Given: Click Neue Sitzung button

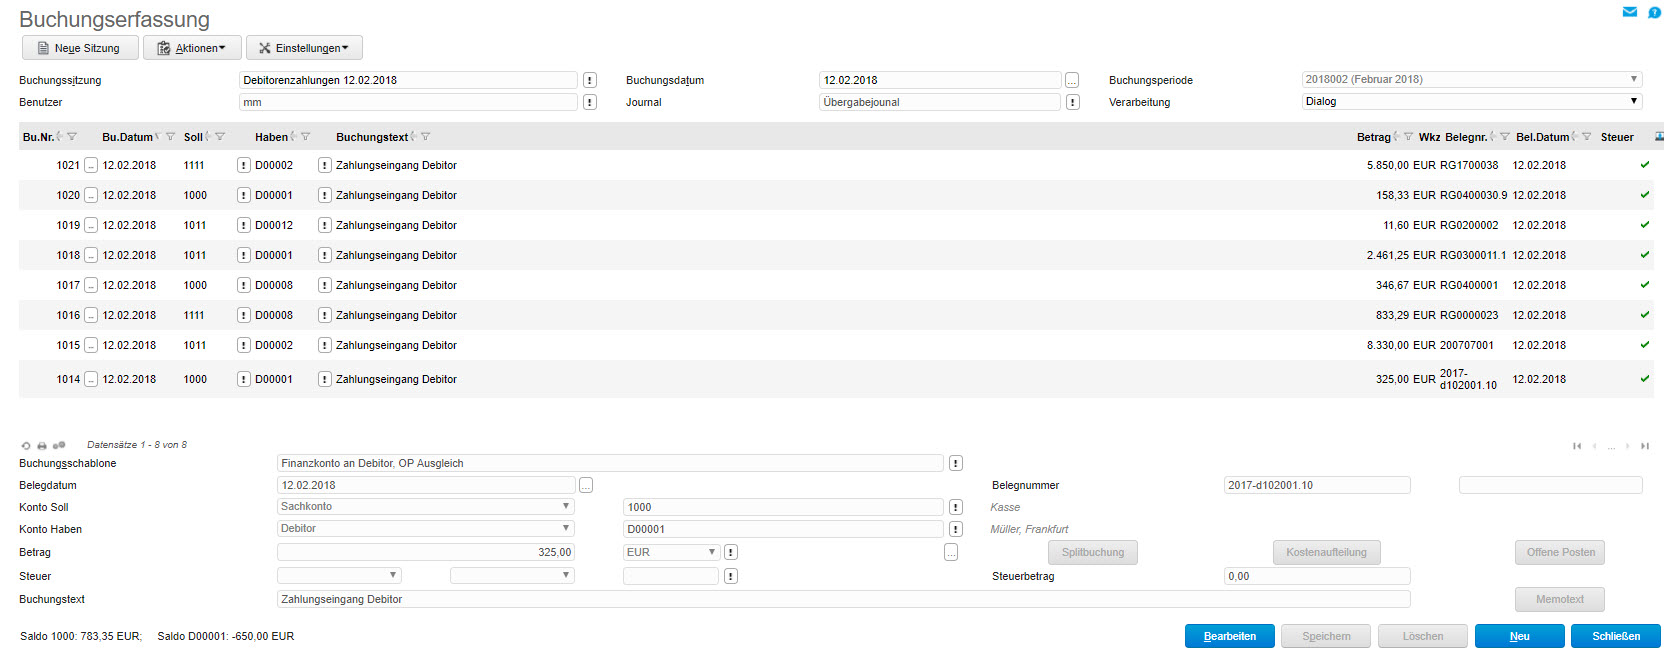Looking at the screenshot, I should click(x=78, y=48).
